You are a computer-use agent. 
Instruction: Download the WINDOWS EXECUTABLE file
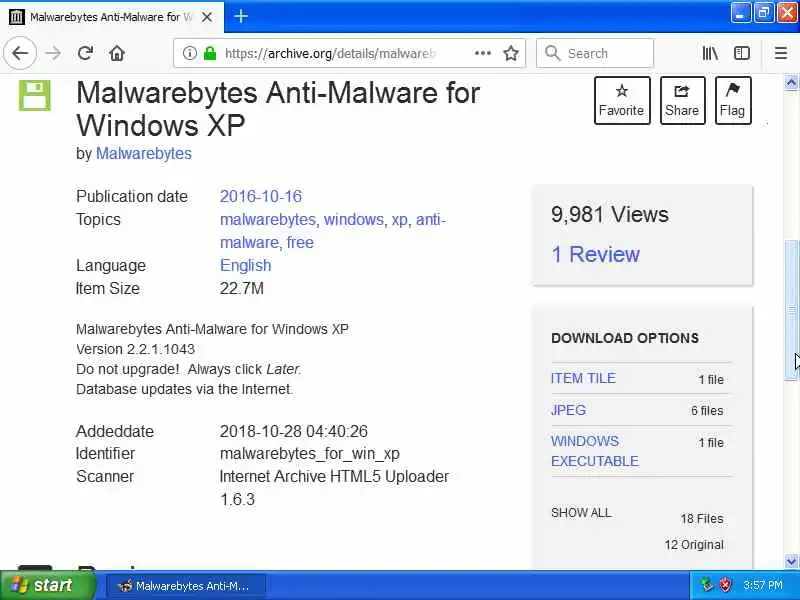coord(595,451)
